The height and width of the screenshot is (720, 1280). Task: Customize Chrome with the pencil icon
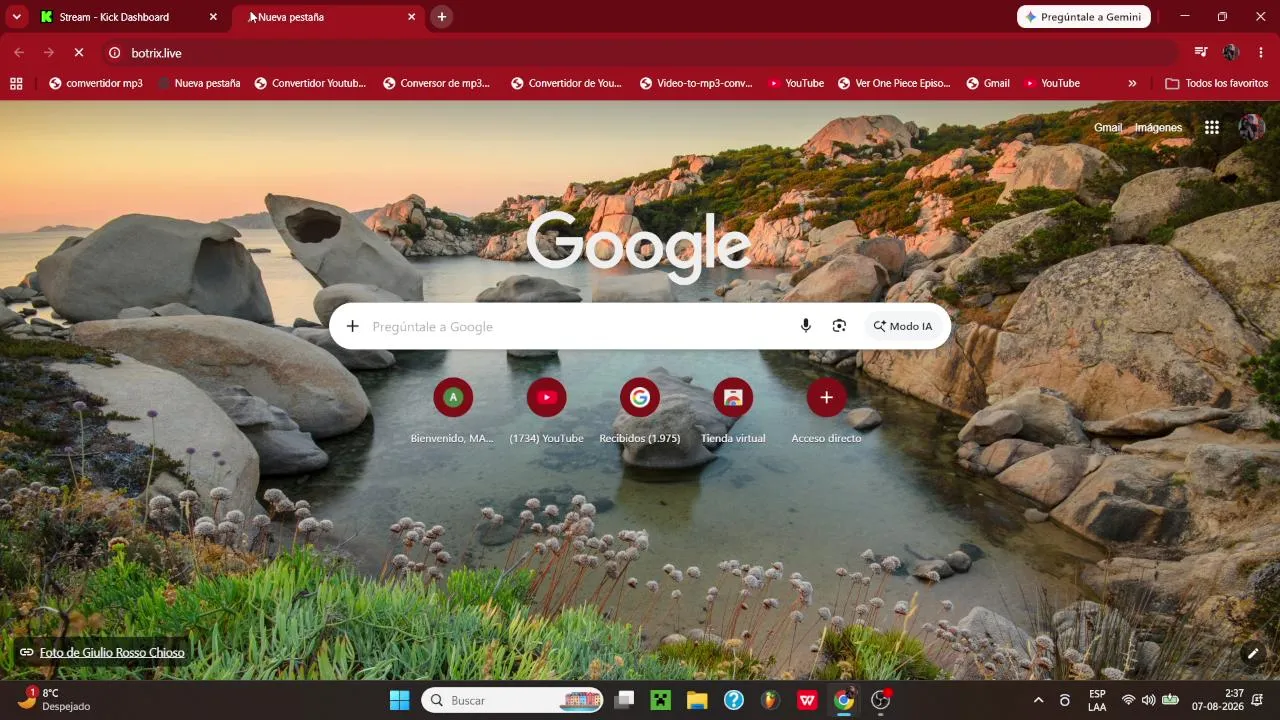coord(1252,653)
